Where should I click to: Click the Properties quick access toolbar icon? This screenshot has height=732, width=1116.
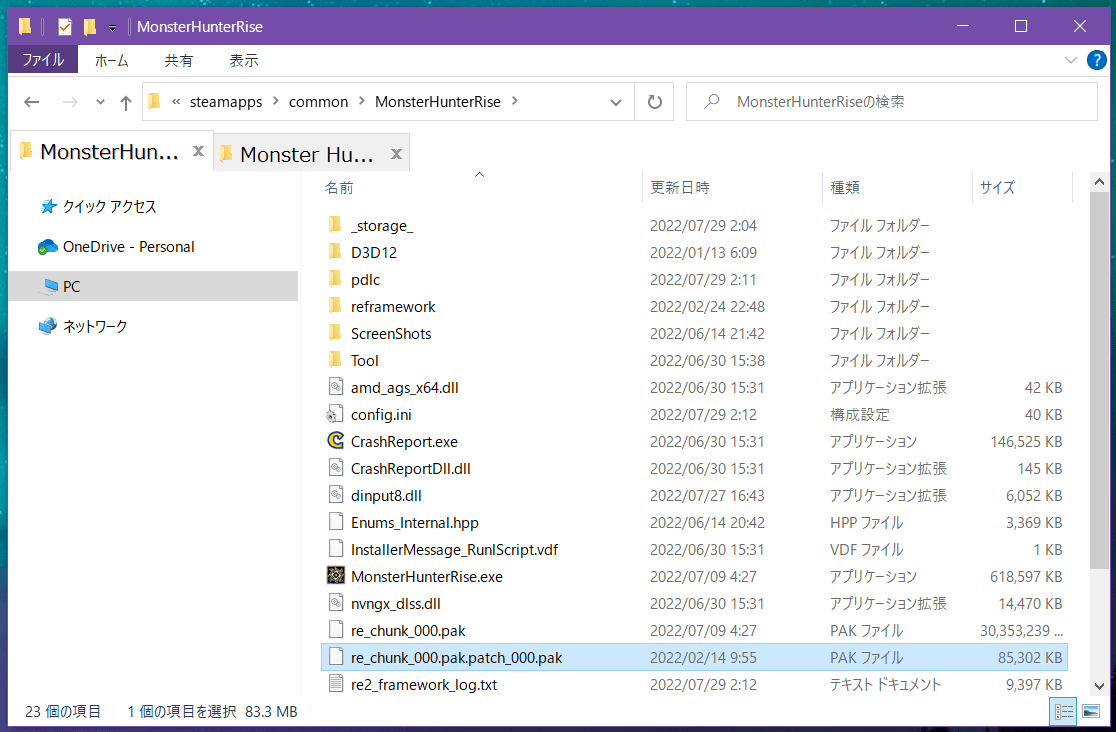point(65,27)
